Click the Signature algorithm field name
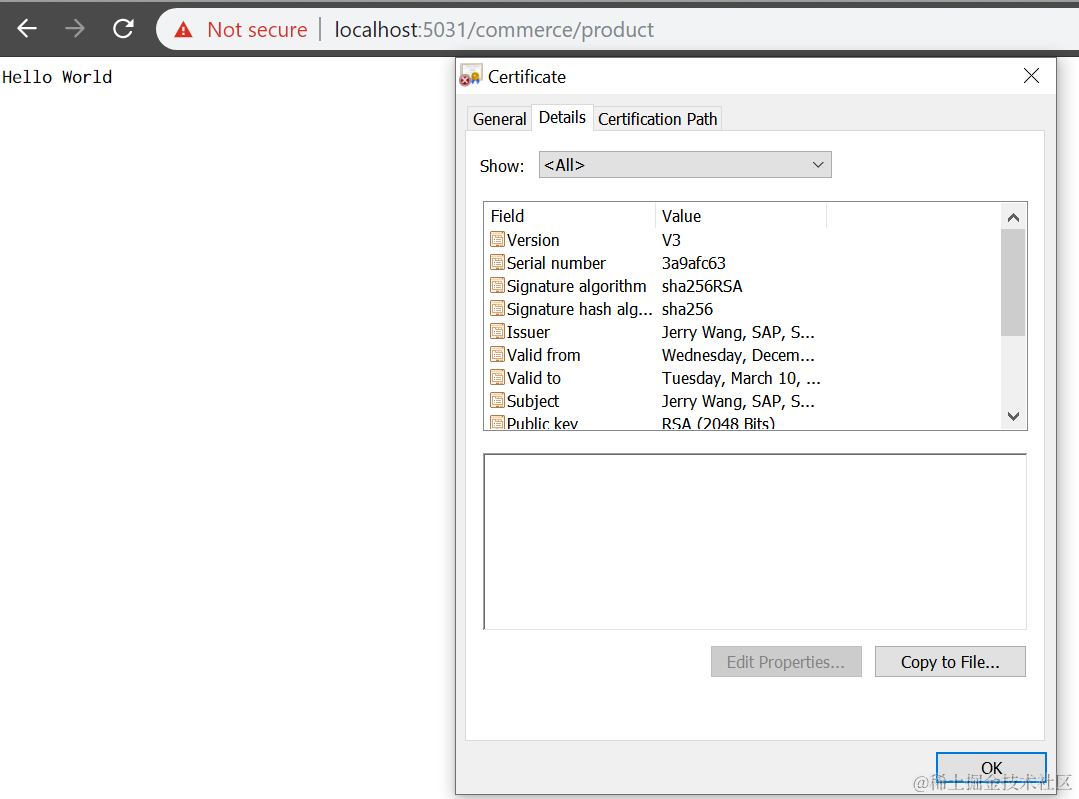The height and width of the screenshot is (799, 1079). click(x=577, y=286)
